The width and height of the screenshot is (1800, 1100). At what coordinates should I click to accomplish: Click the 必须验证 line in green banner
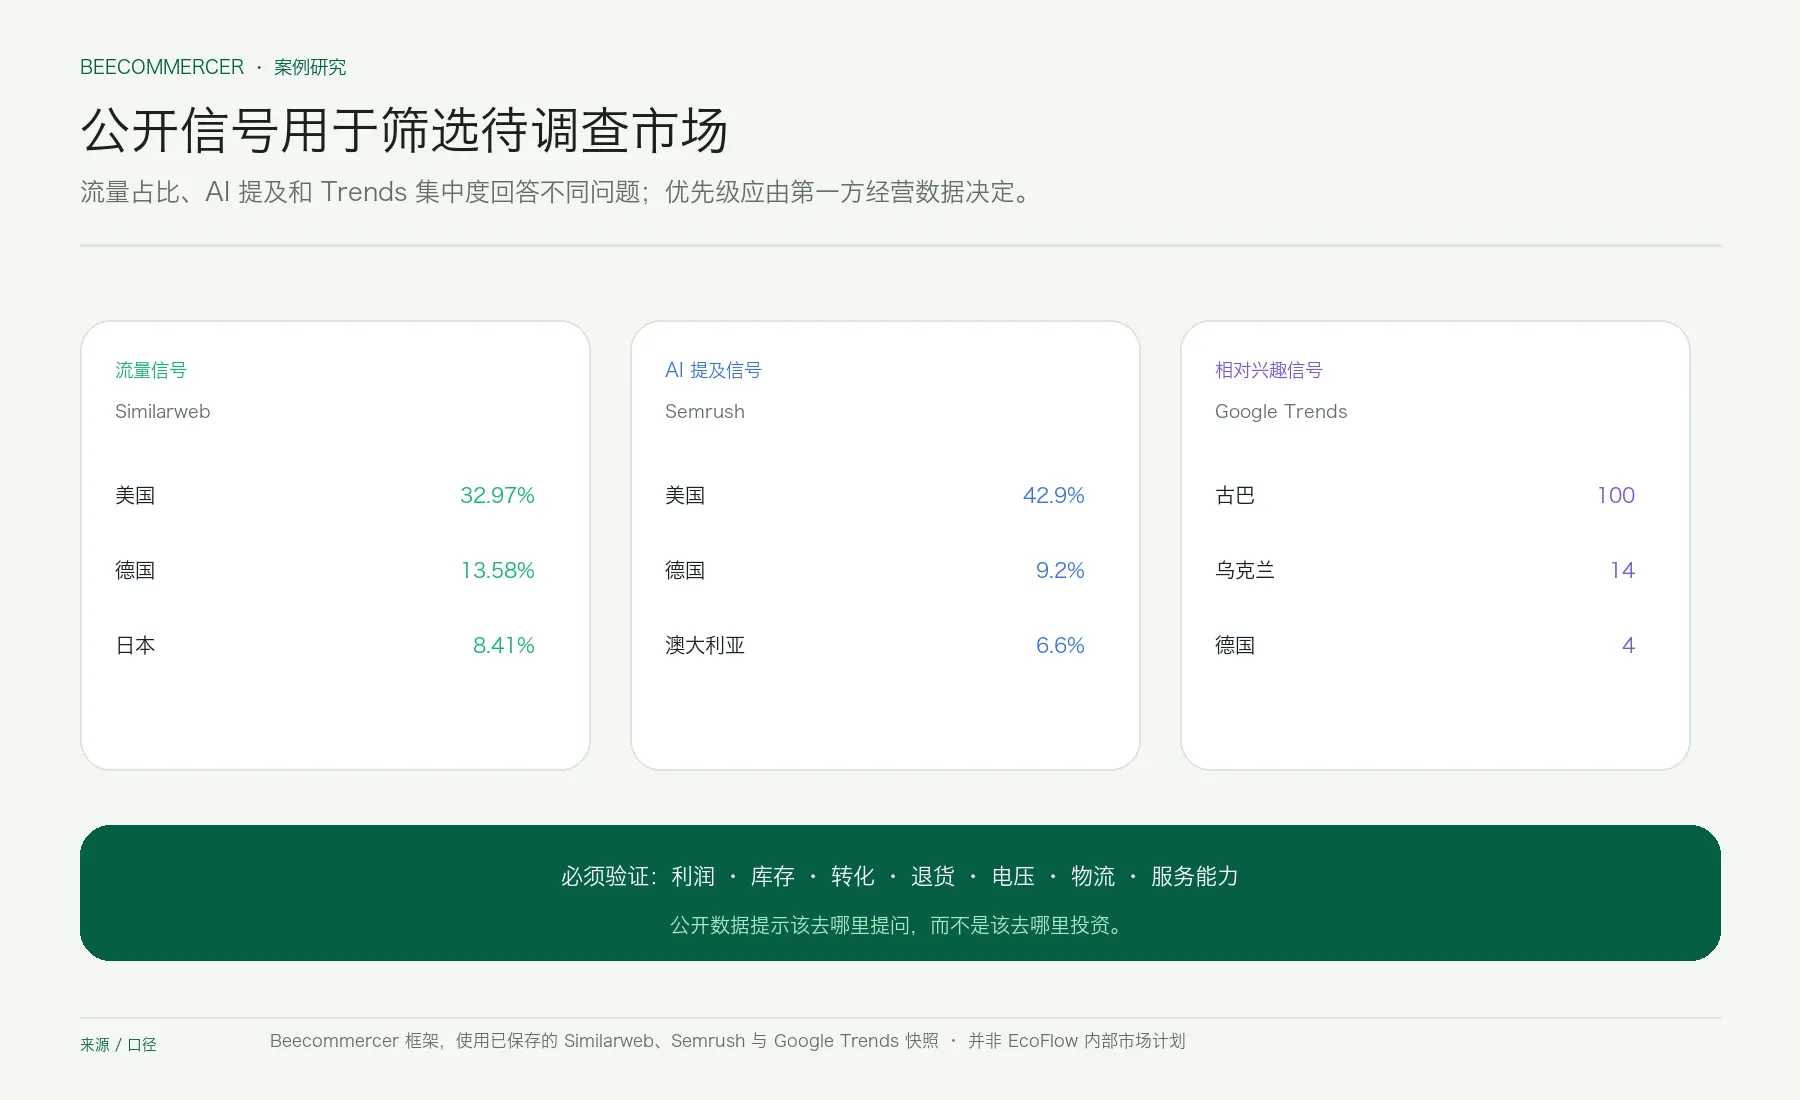point(900,876)
